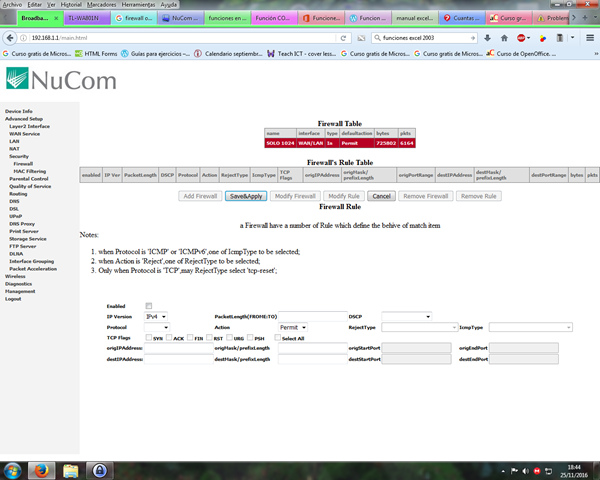Open padlock application in taskbar

(99, 470)
